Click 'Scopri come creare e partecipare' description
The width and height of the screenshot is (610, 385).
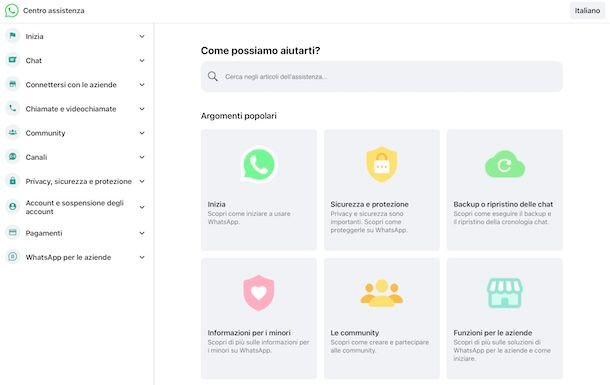click(380, 346)
